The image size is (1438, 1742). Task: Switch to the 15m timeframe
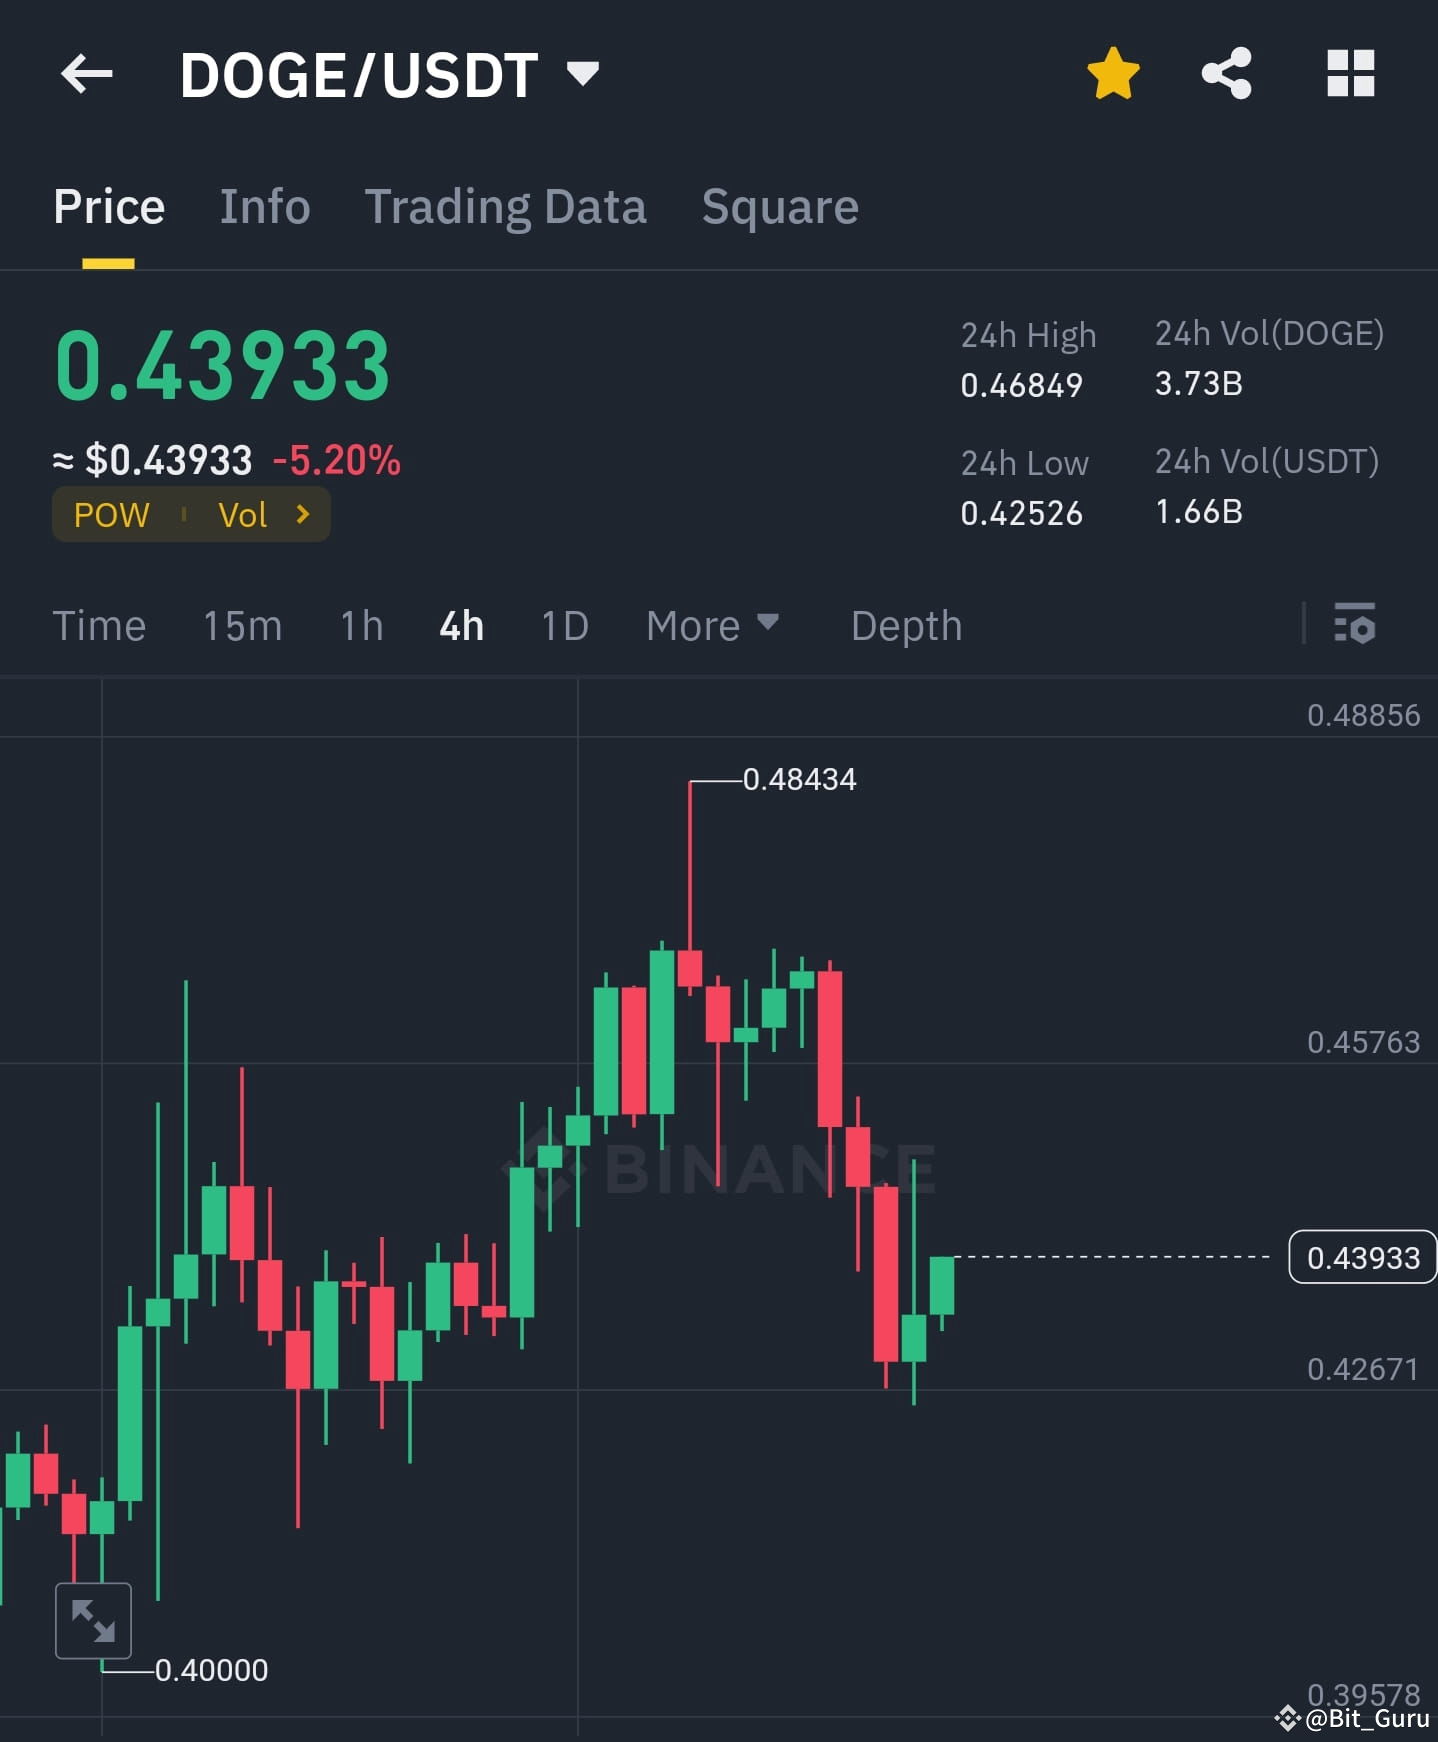coord(241,625)
